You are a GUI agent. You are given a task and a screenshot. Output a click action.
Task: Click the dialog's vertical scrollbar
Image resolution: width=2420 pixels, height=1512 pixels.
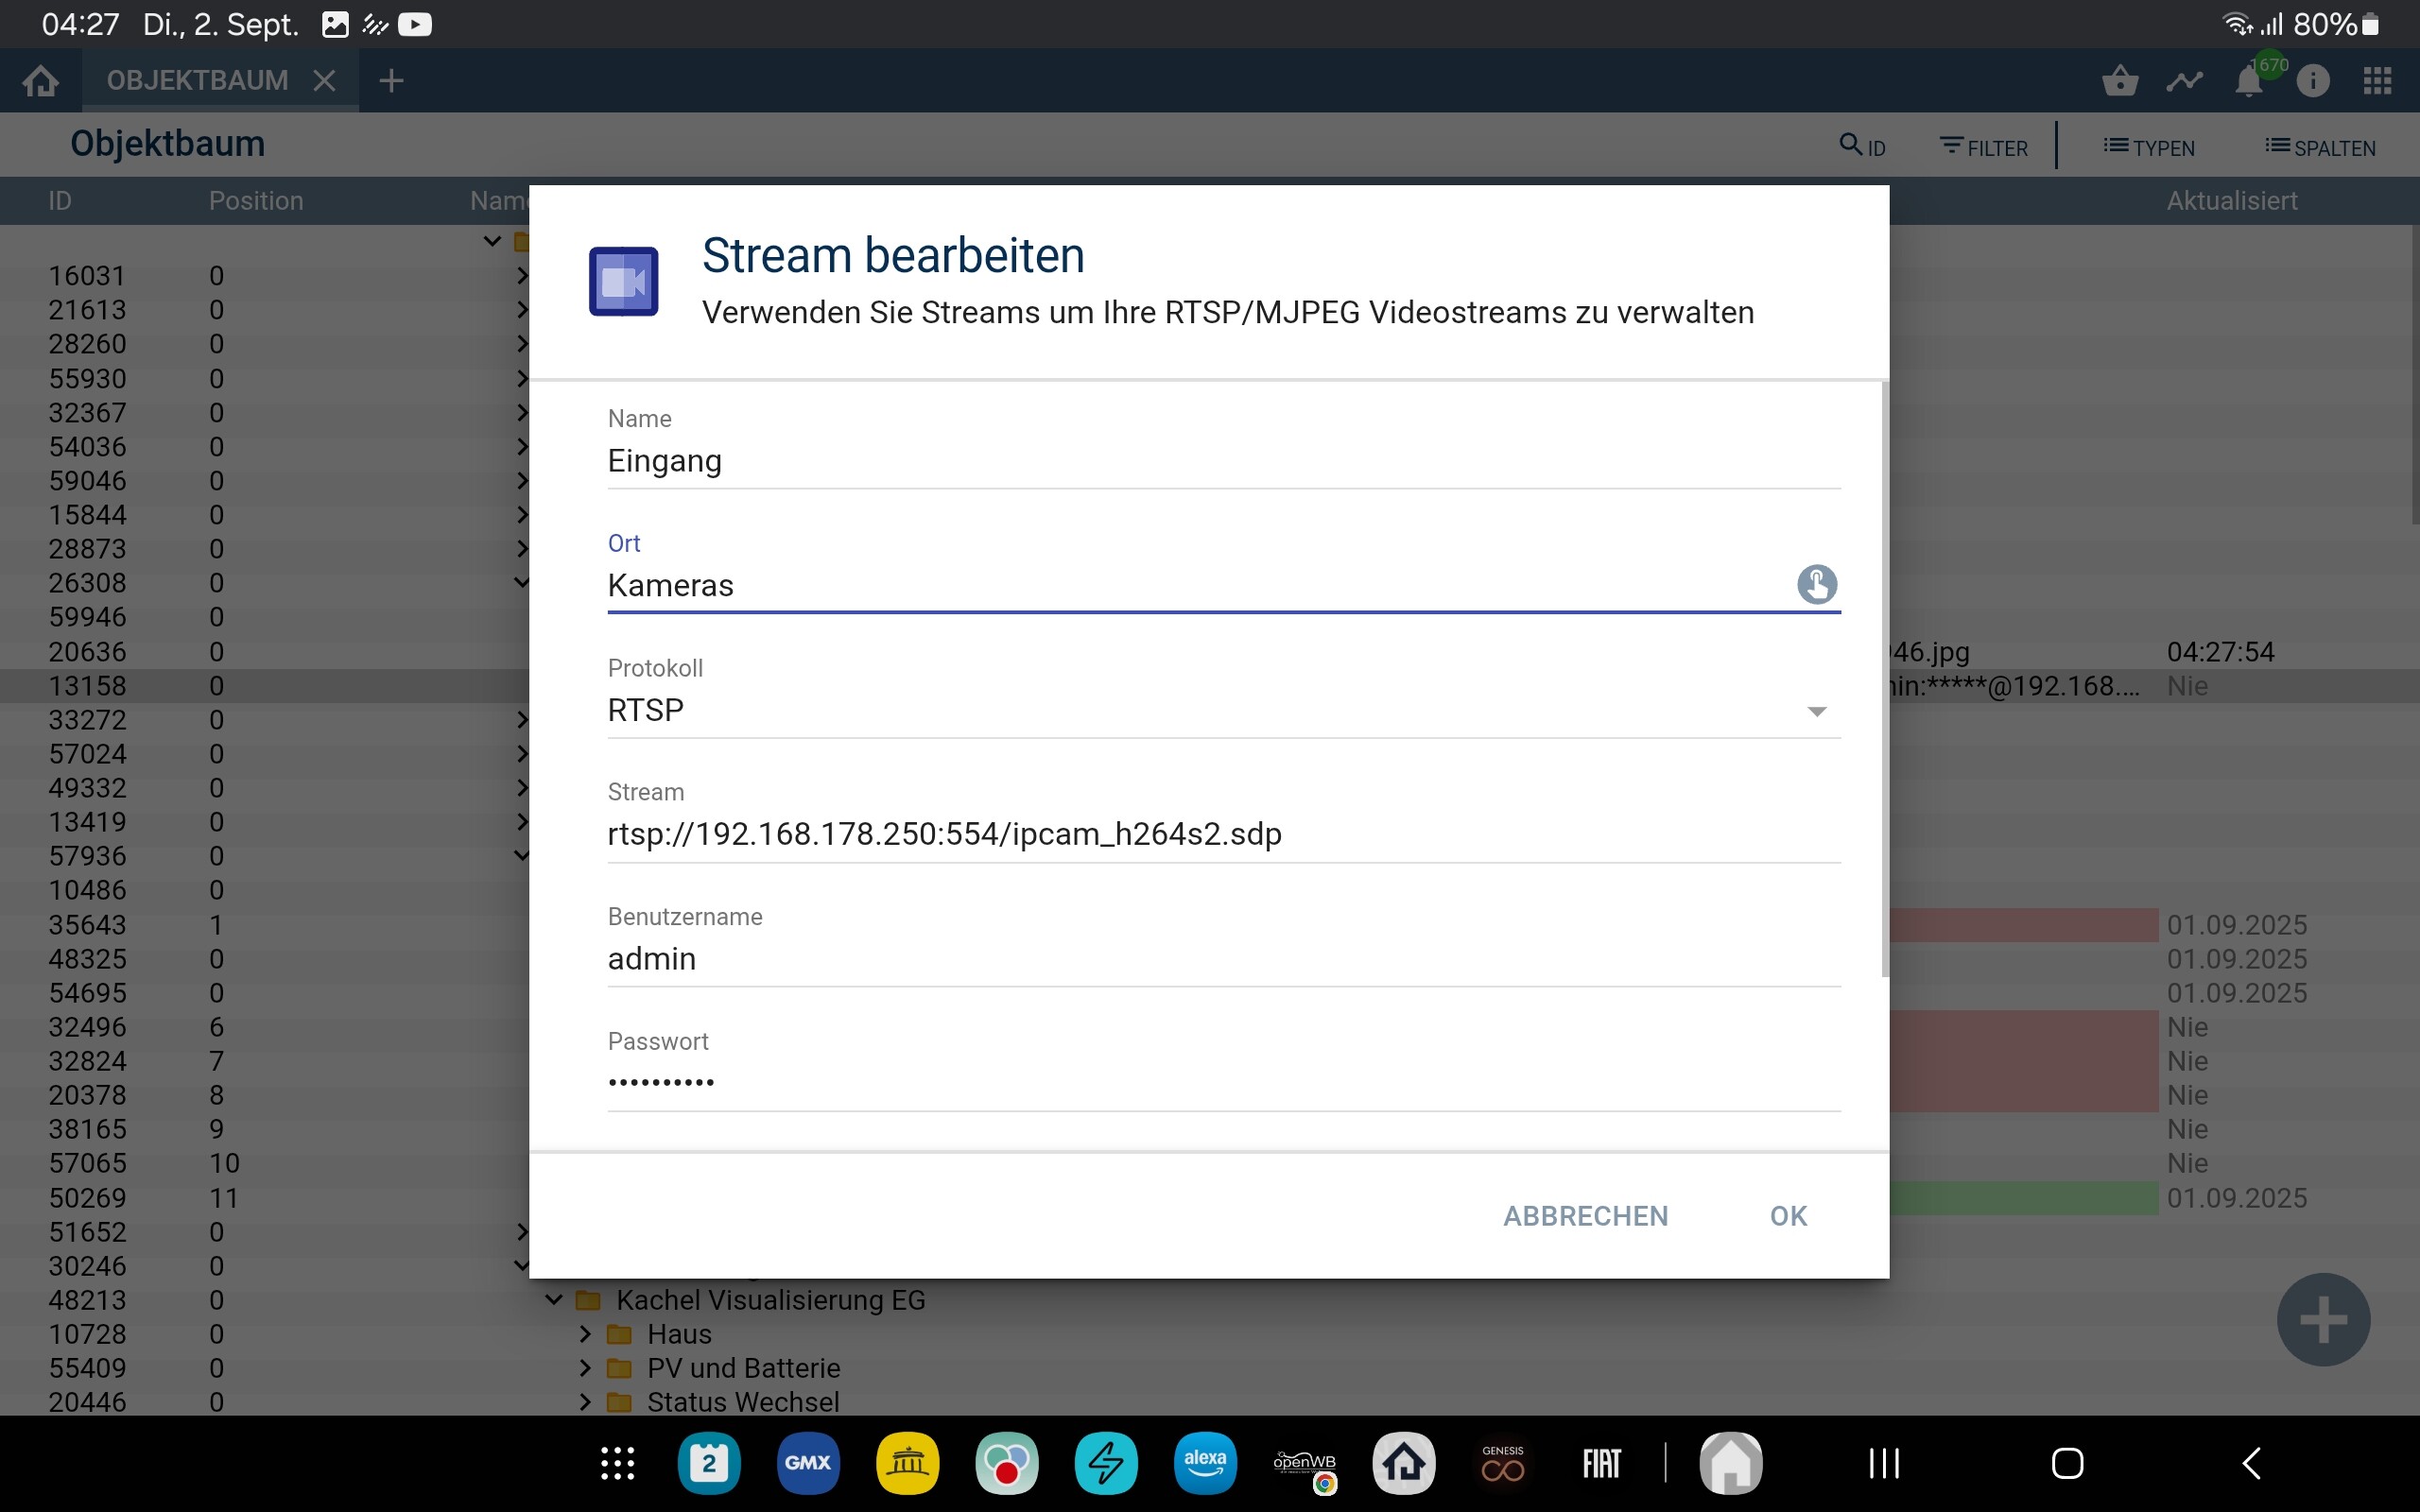click(x=1885, y=680)
